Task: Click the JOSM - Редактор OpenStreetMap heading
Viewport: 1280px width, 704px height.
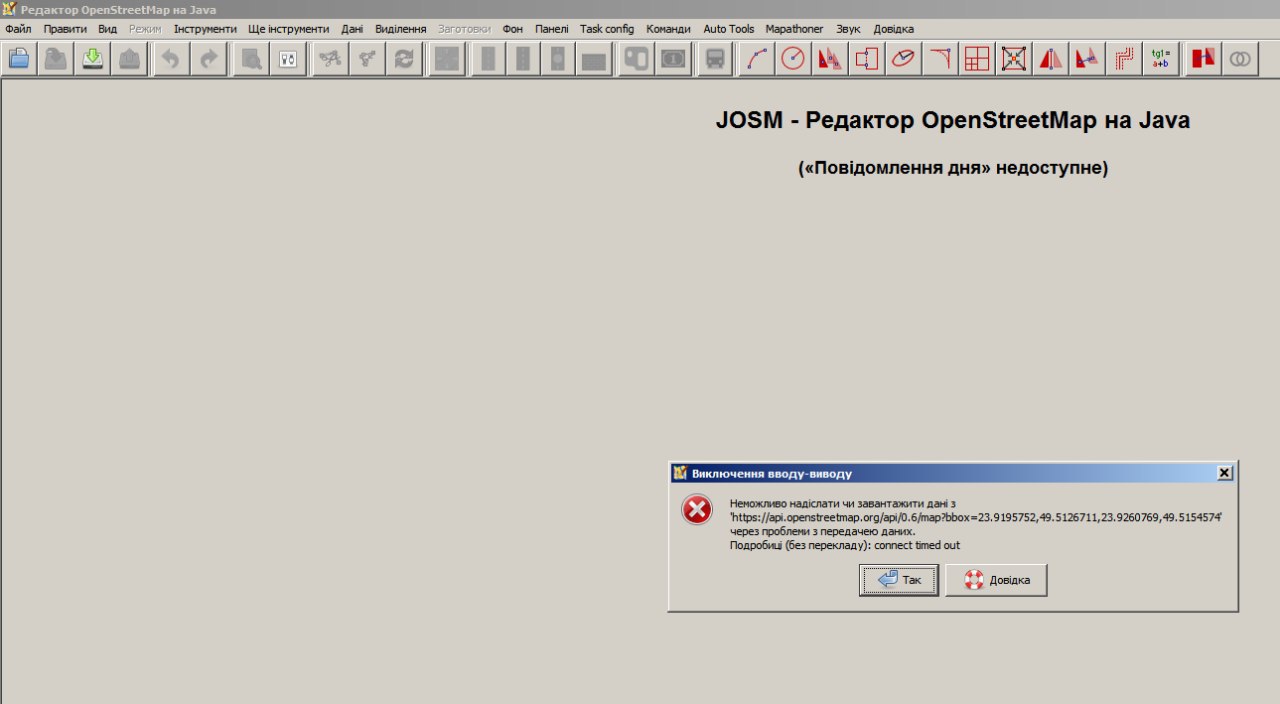Action: tap(953, 121)
